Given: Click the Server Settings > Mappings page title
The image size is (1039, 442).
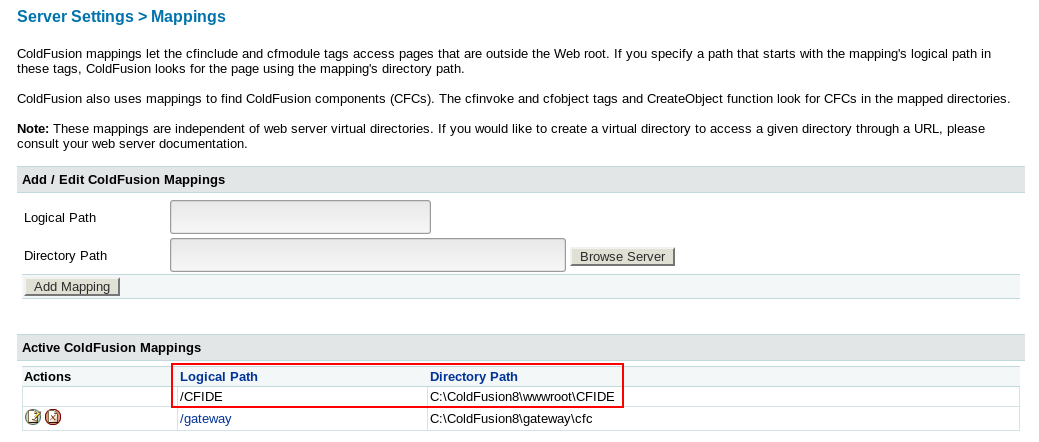Looking at the screenshot, I should point(122,17).
